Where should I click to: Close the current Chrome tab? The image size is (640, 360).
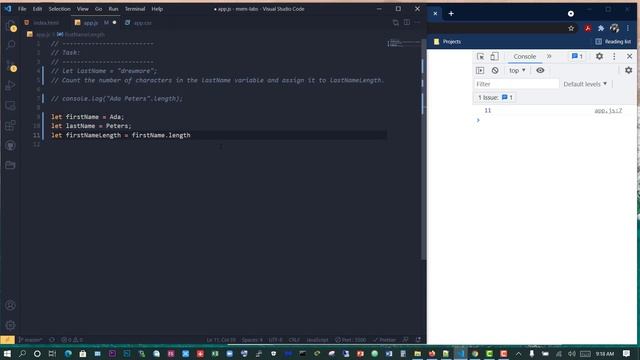(x=435, y=13)
